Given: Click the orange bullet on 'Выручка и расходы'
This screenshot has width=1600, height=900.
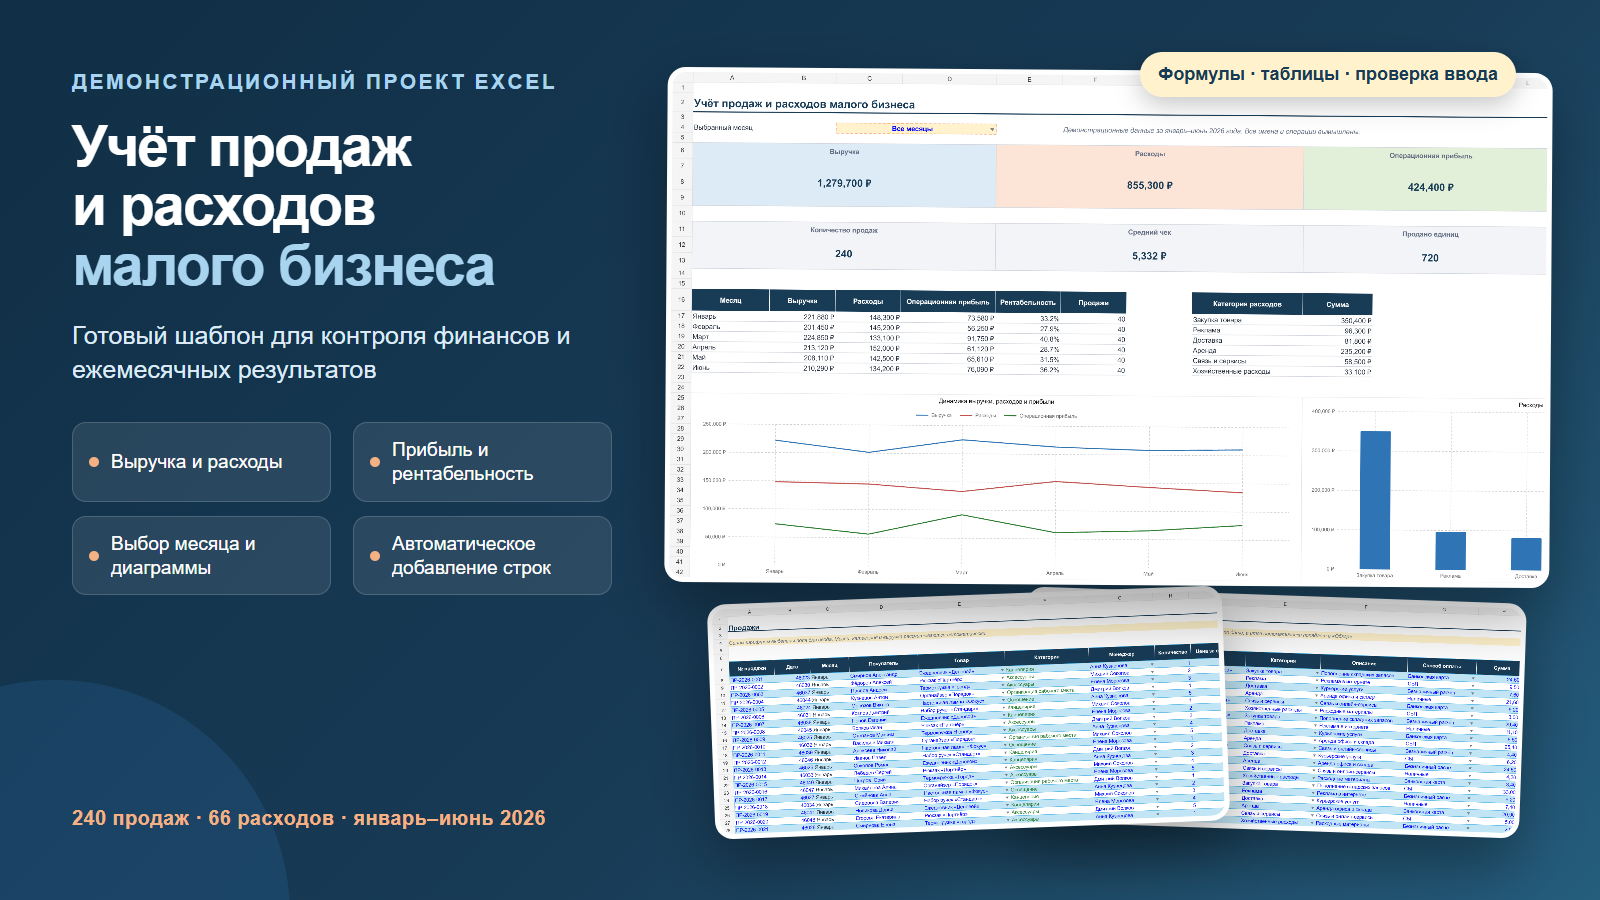Looking at the screenshot, I should point(94,462).
